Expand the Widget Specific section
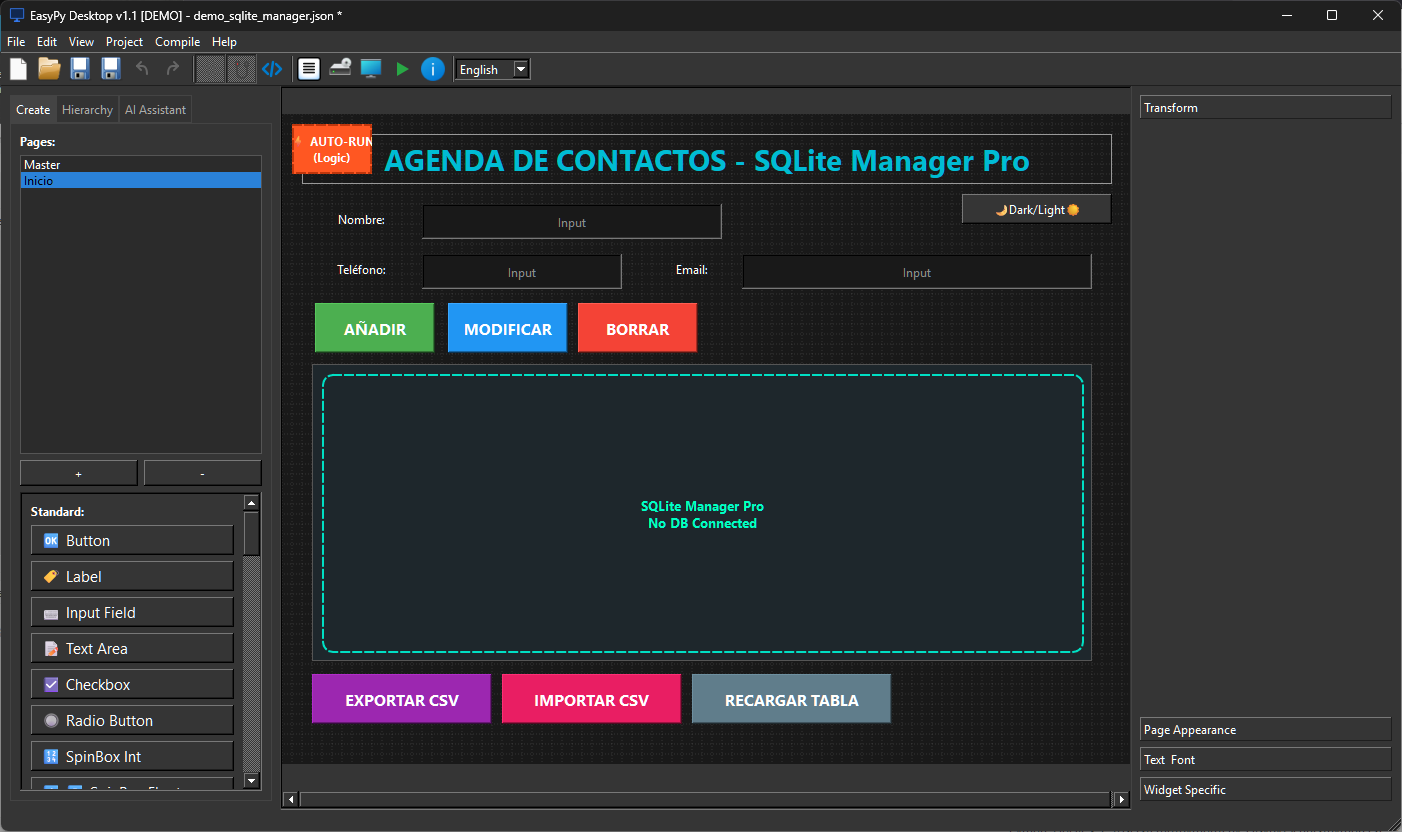Image resolution: width=1402 pixels, height=832 pixels. pyautogui.click(x=1265, y=789)
